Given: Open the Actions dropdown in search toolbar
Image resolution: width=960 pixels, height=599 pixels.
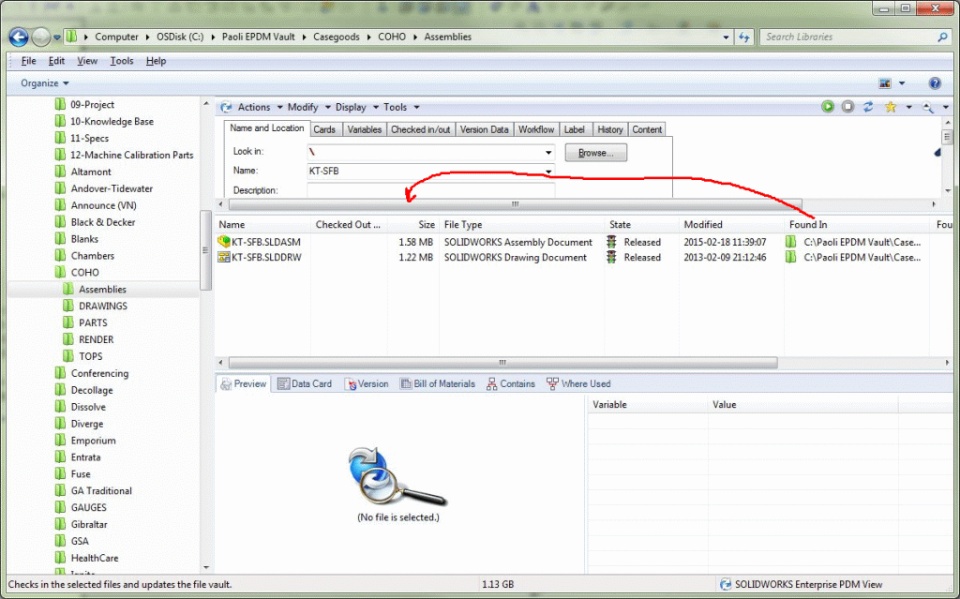Looking at the screenshot, I should (x=260, y=107).
